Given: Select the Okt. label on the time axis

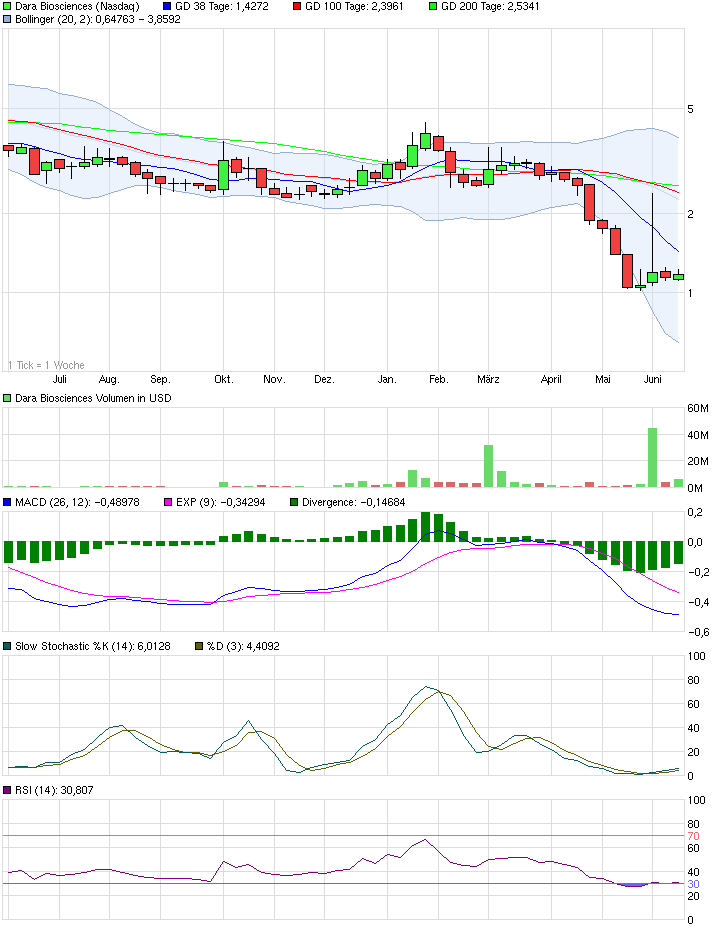Looking at the screenshot, I should tap(223, 380).
